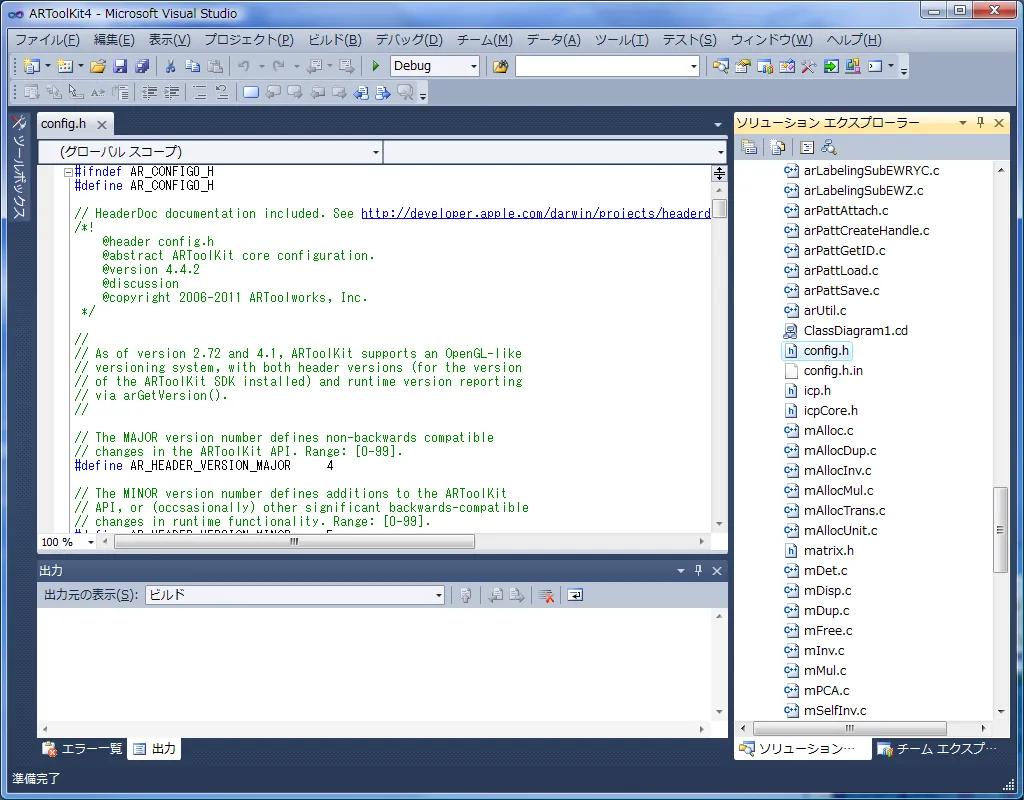Screen dimensions: 1024x800
Task: Click inside the toolbar find text field
Action: [601, 66]
